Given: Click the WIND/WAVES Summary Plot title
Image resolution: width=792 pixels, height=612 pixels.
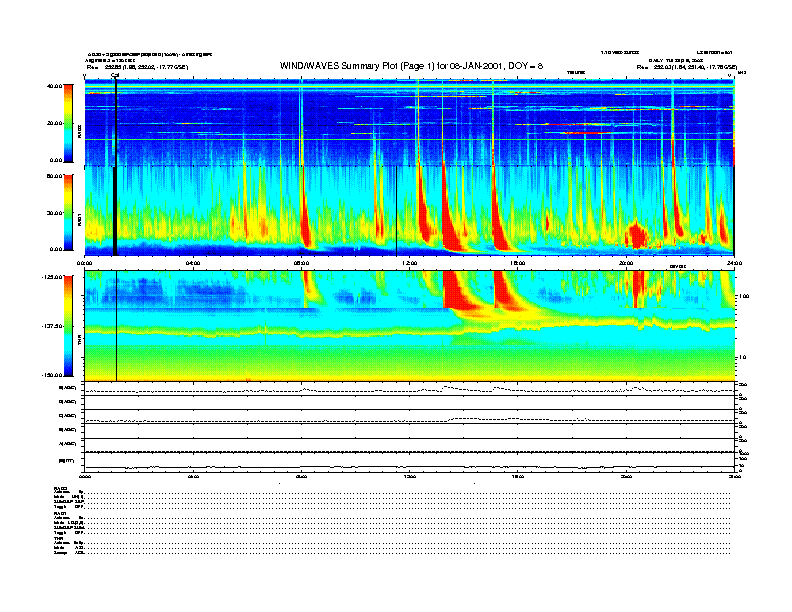Looking at the screenshot, I should pyautogui.click(x=411, y=66).
